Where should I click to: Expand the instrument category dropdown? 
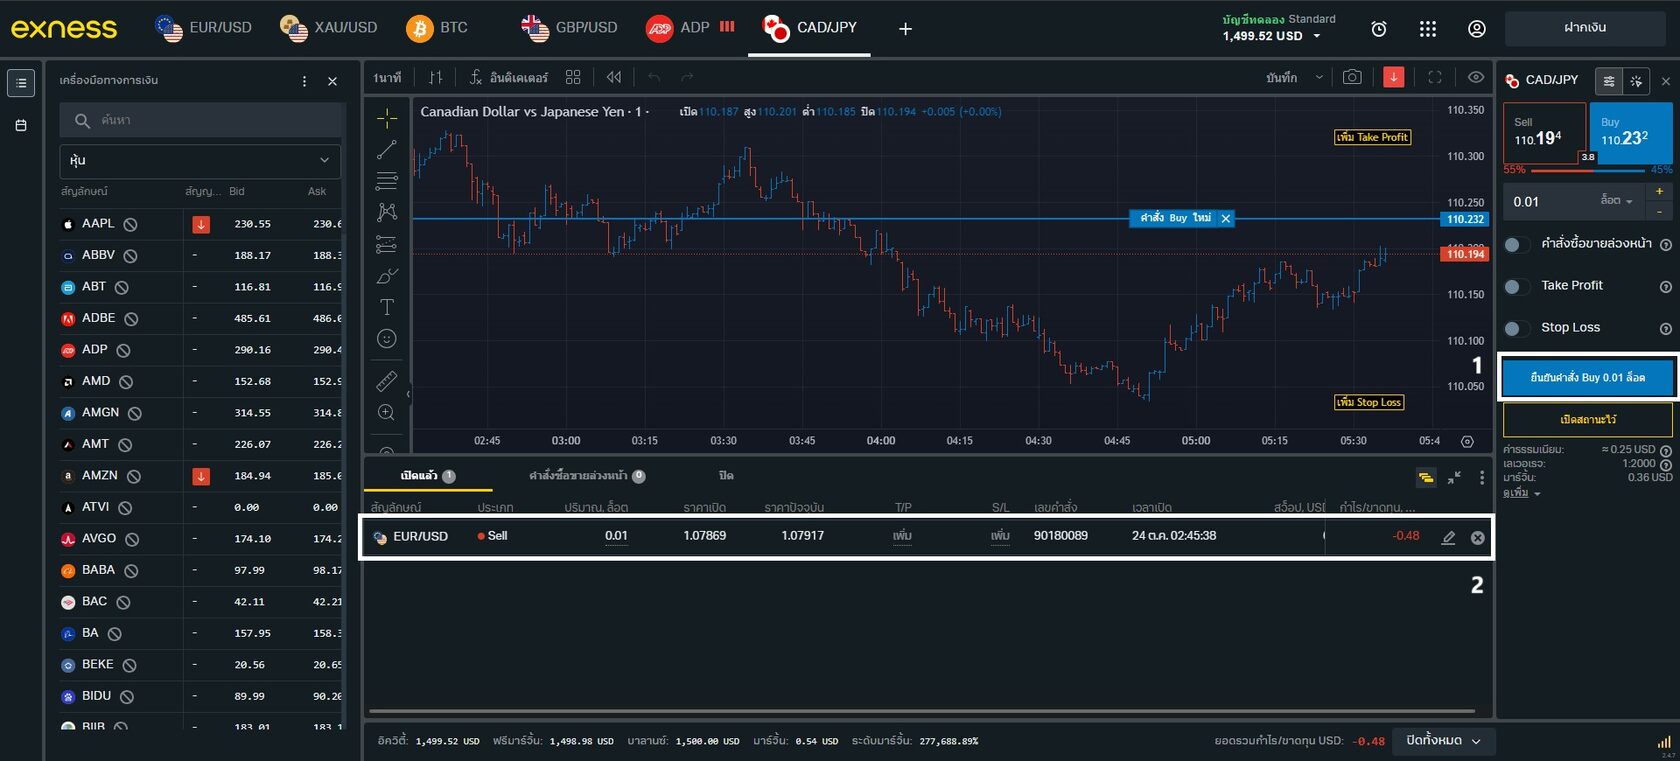(x=200, y=160)
